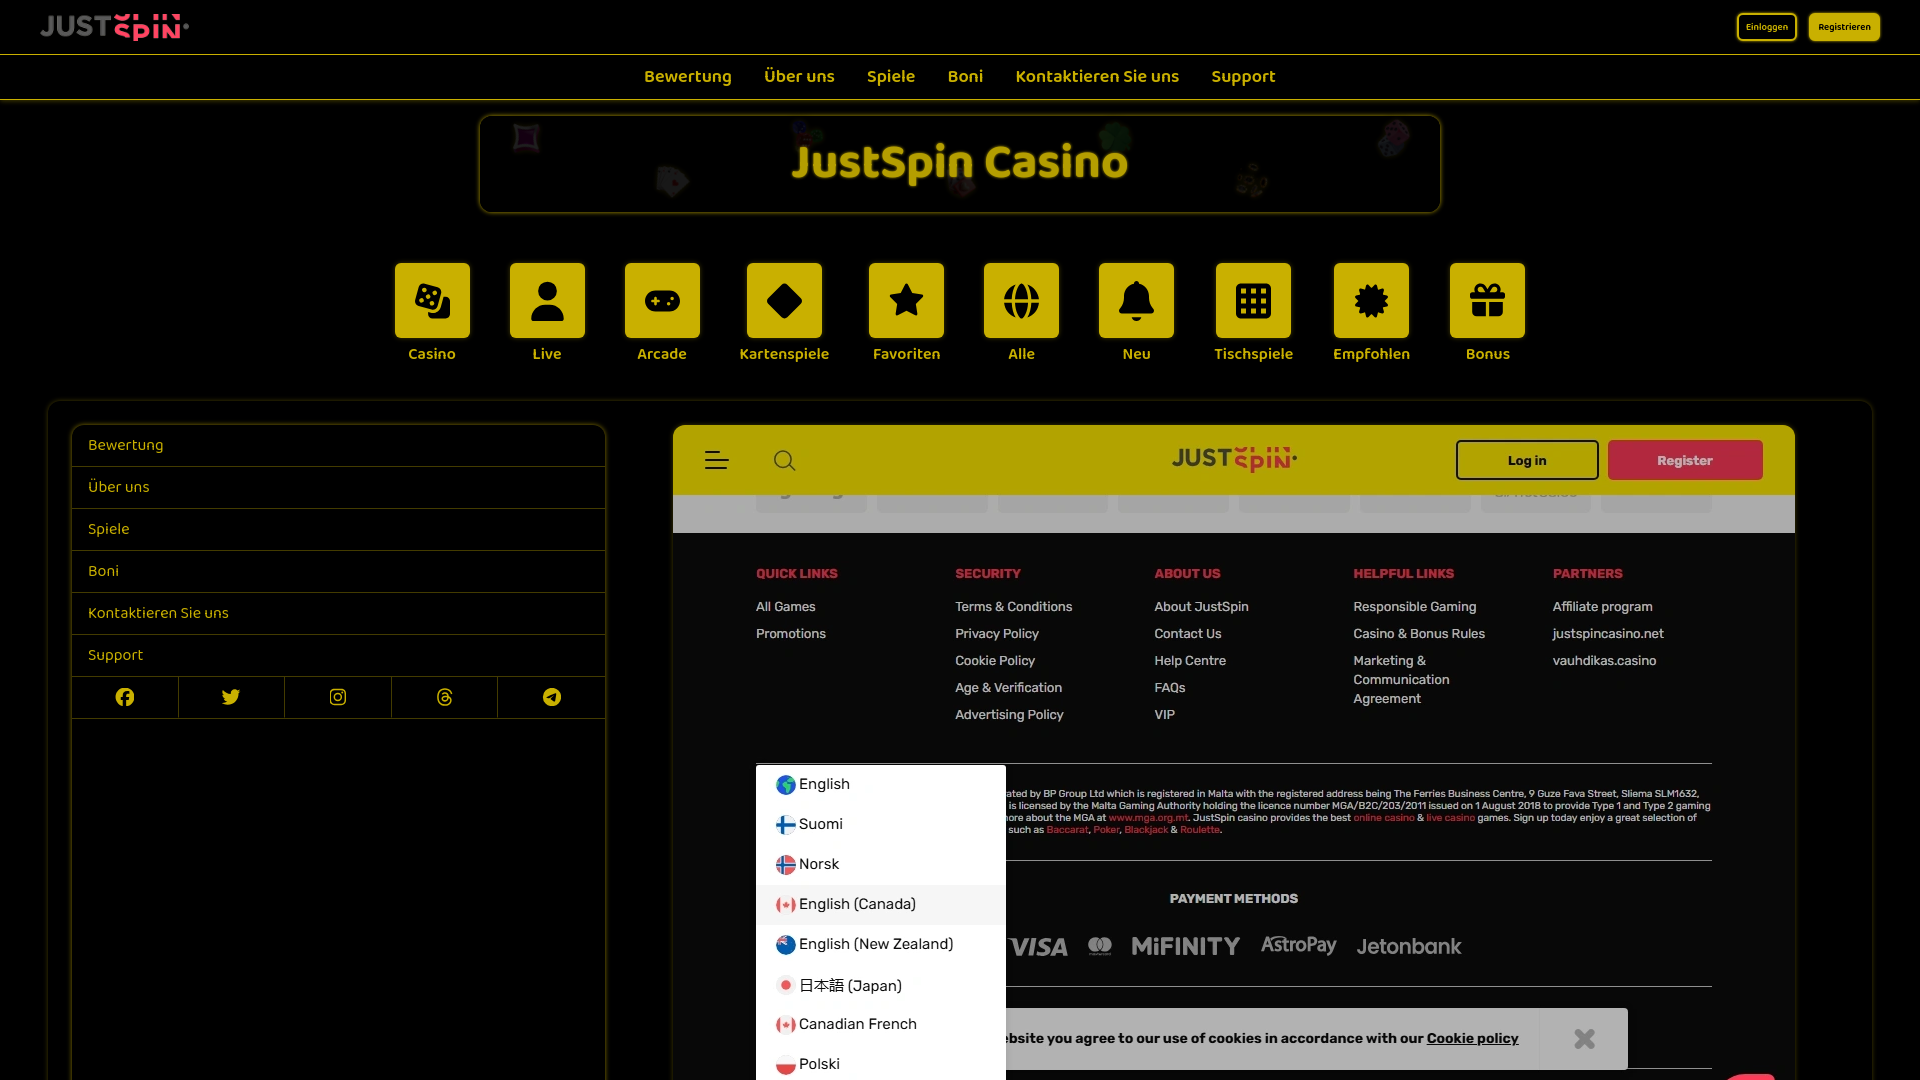Open Kontaktieren Sie uns in top navigation

pos(1097,77)
